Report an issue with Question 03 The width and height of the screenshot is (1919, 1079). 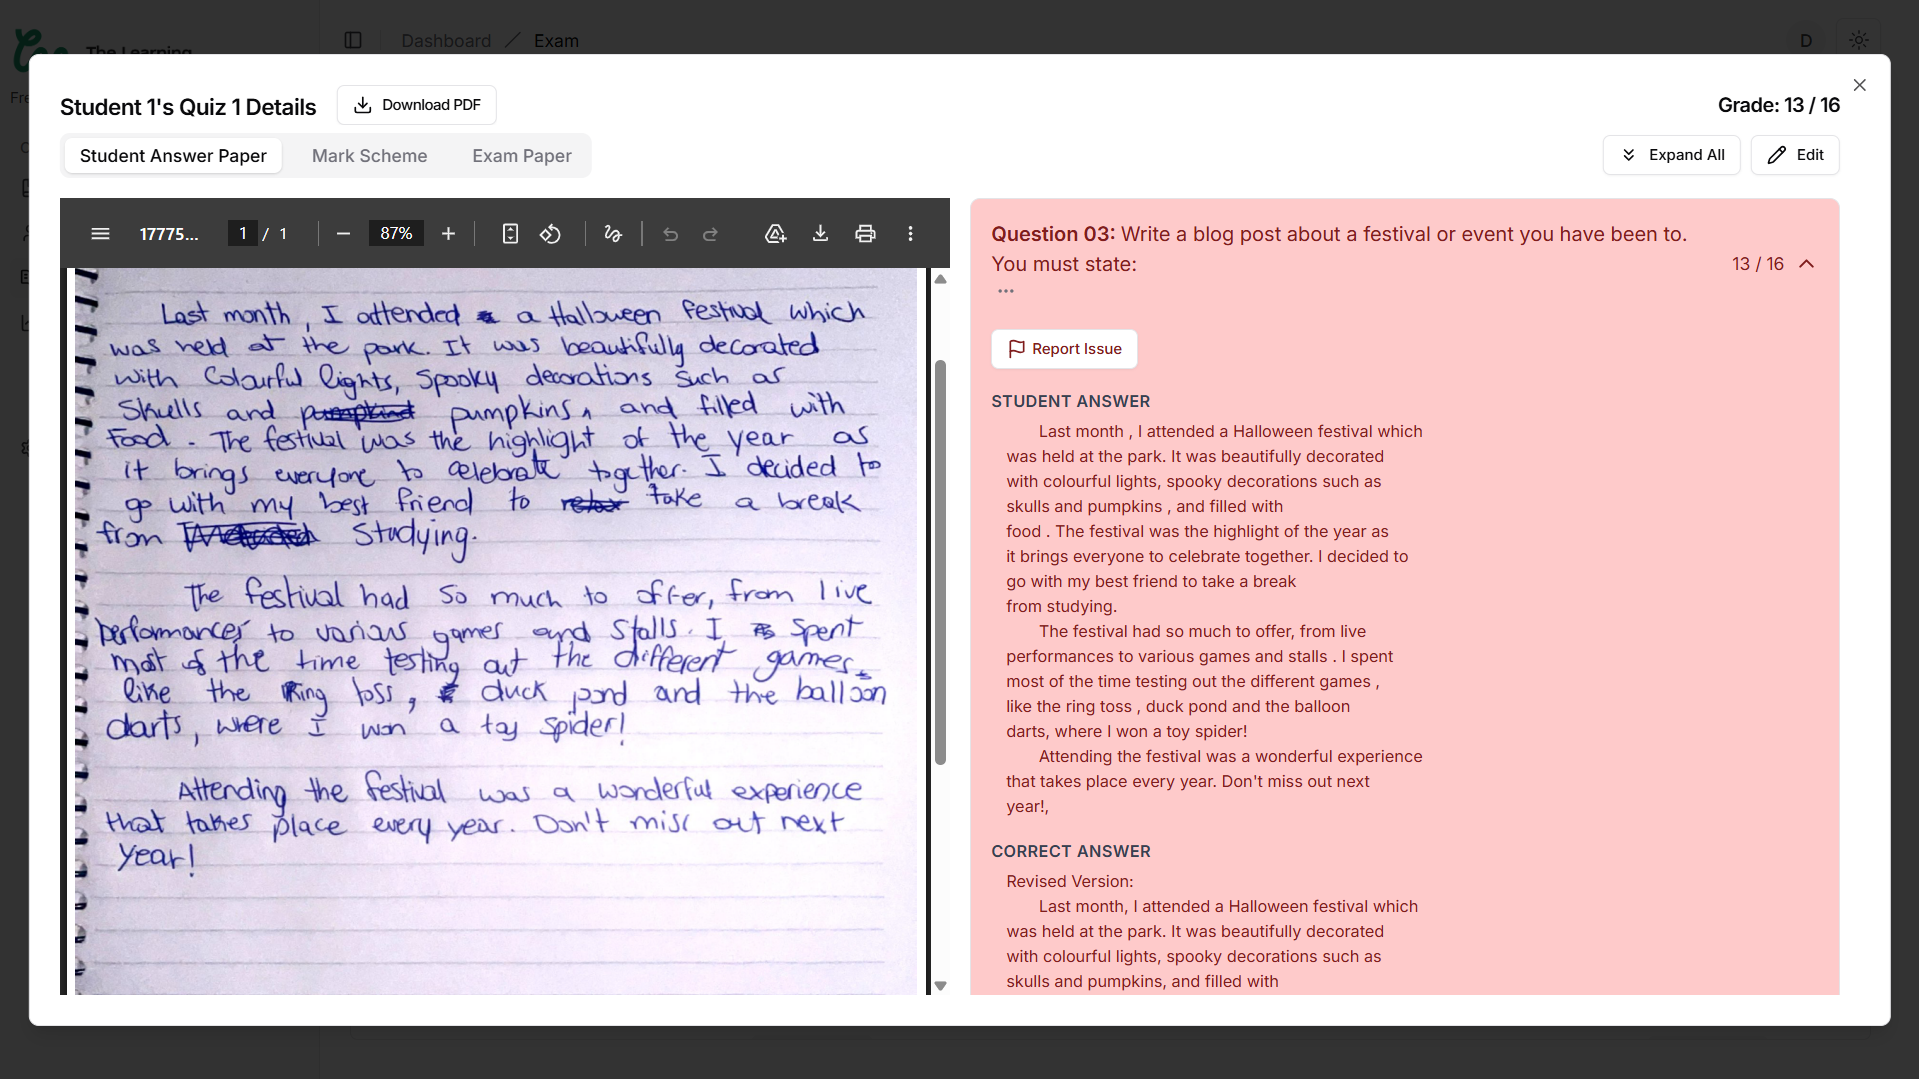click(x=1064, y=349)
